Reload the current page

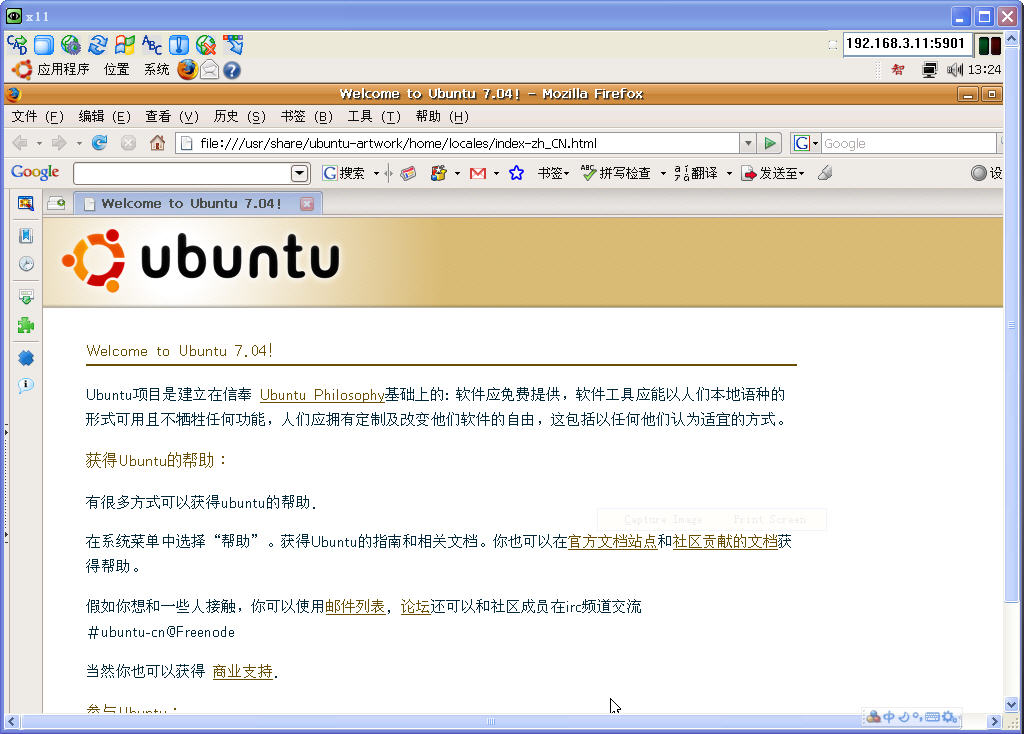click(x=99, y=143)
